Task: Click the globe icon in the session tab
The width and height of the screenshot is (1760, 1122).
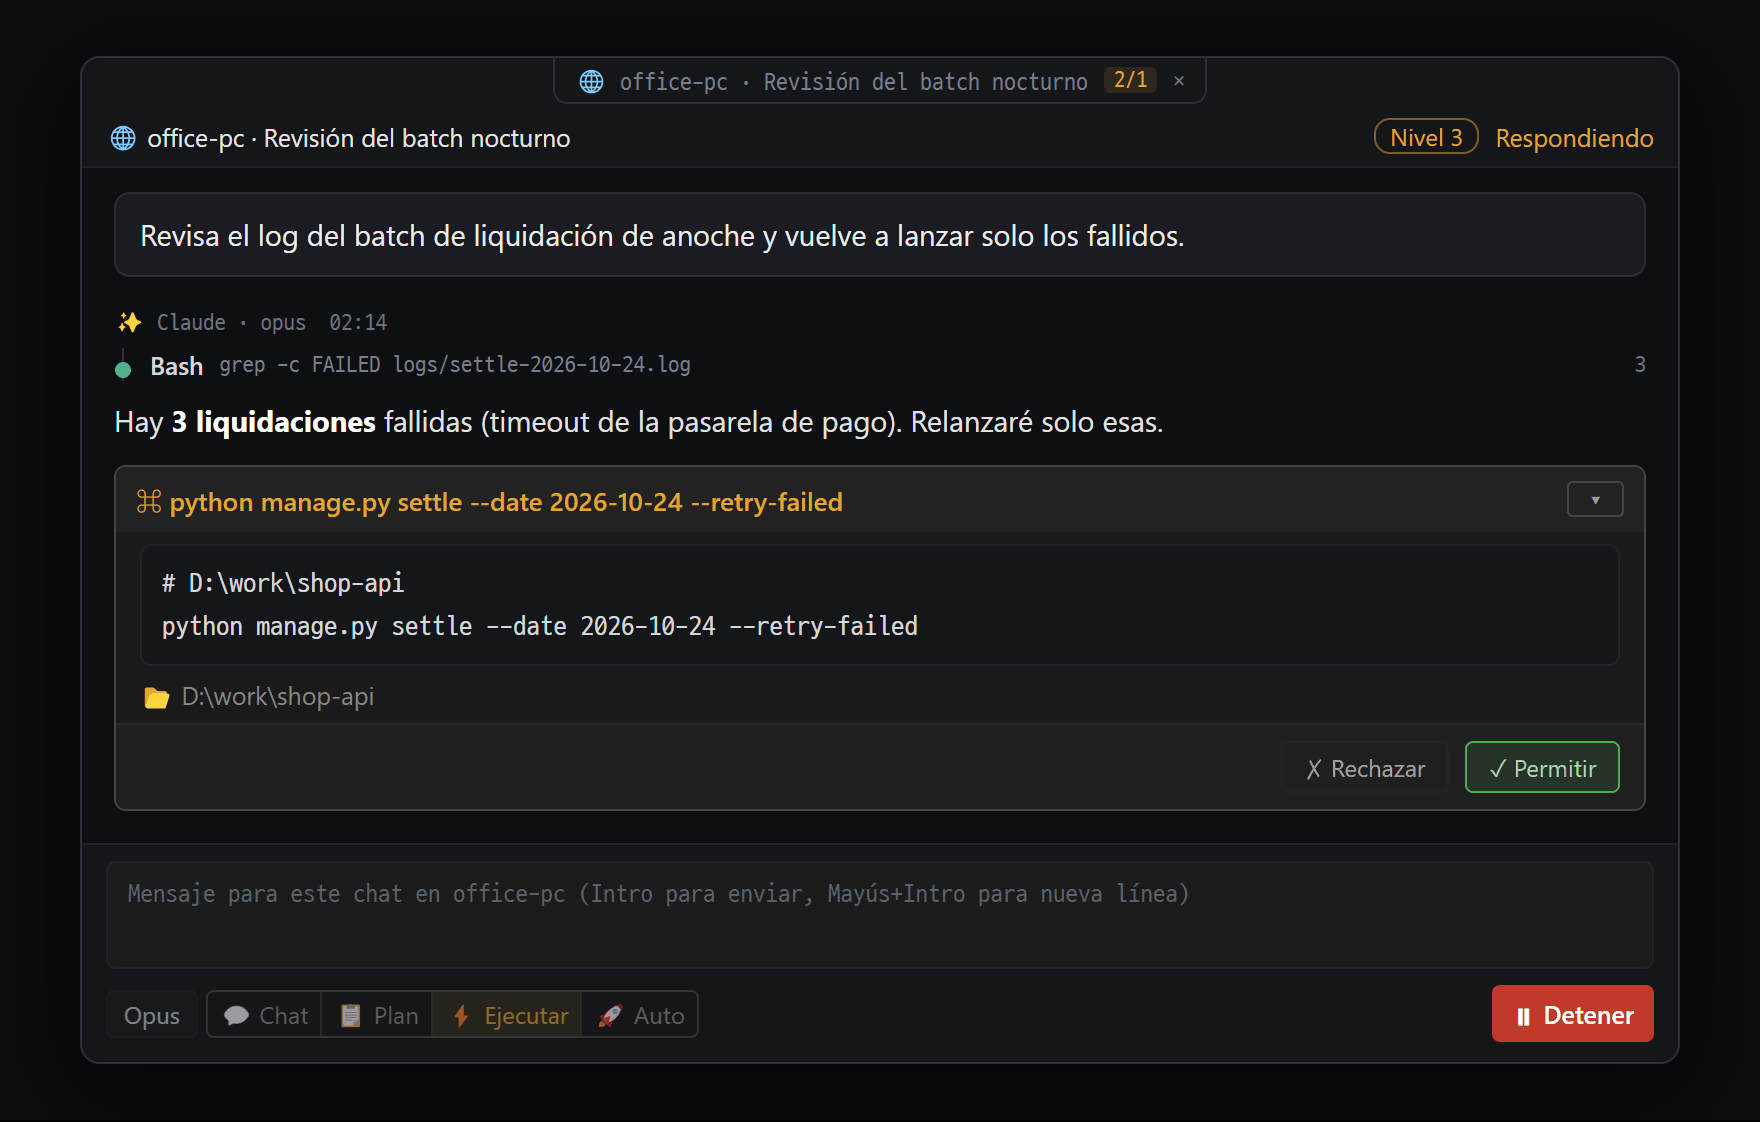Action: (592, 81)
